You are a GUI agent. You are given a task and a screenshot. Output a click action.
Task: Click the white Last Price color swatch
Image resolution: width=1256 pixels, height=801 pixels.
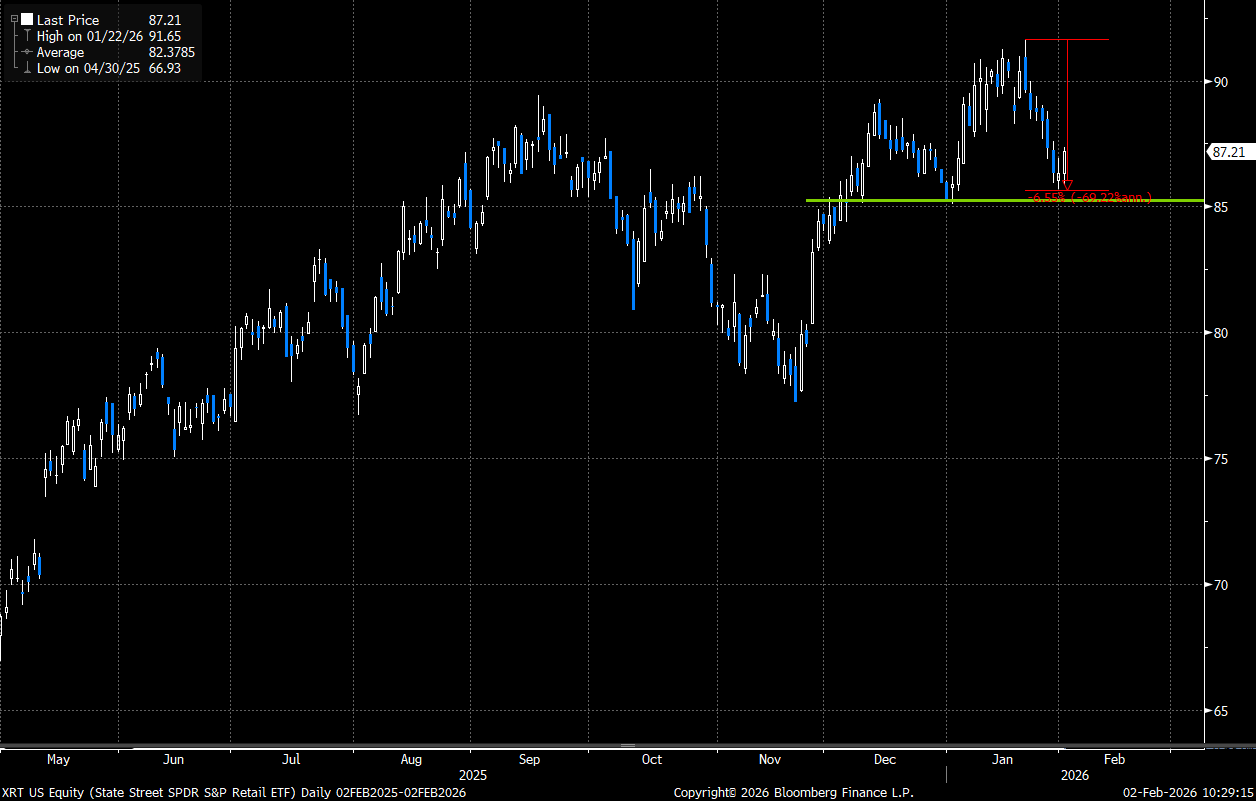coord(27,20)
